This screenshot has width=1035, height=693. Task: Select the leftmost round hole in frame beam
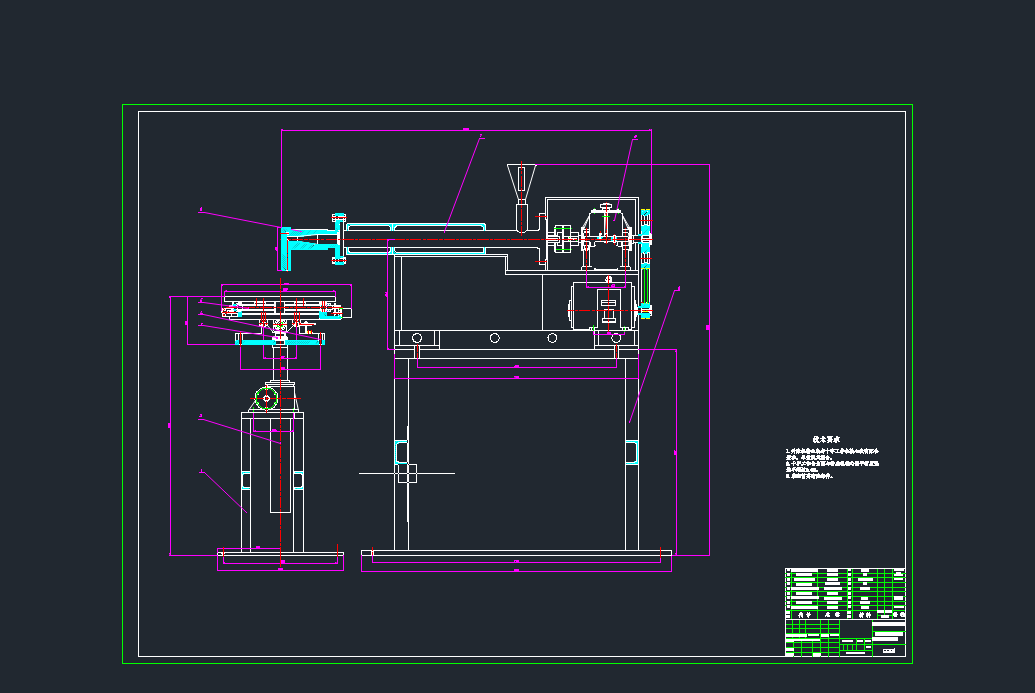[417, 338]
